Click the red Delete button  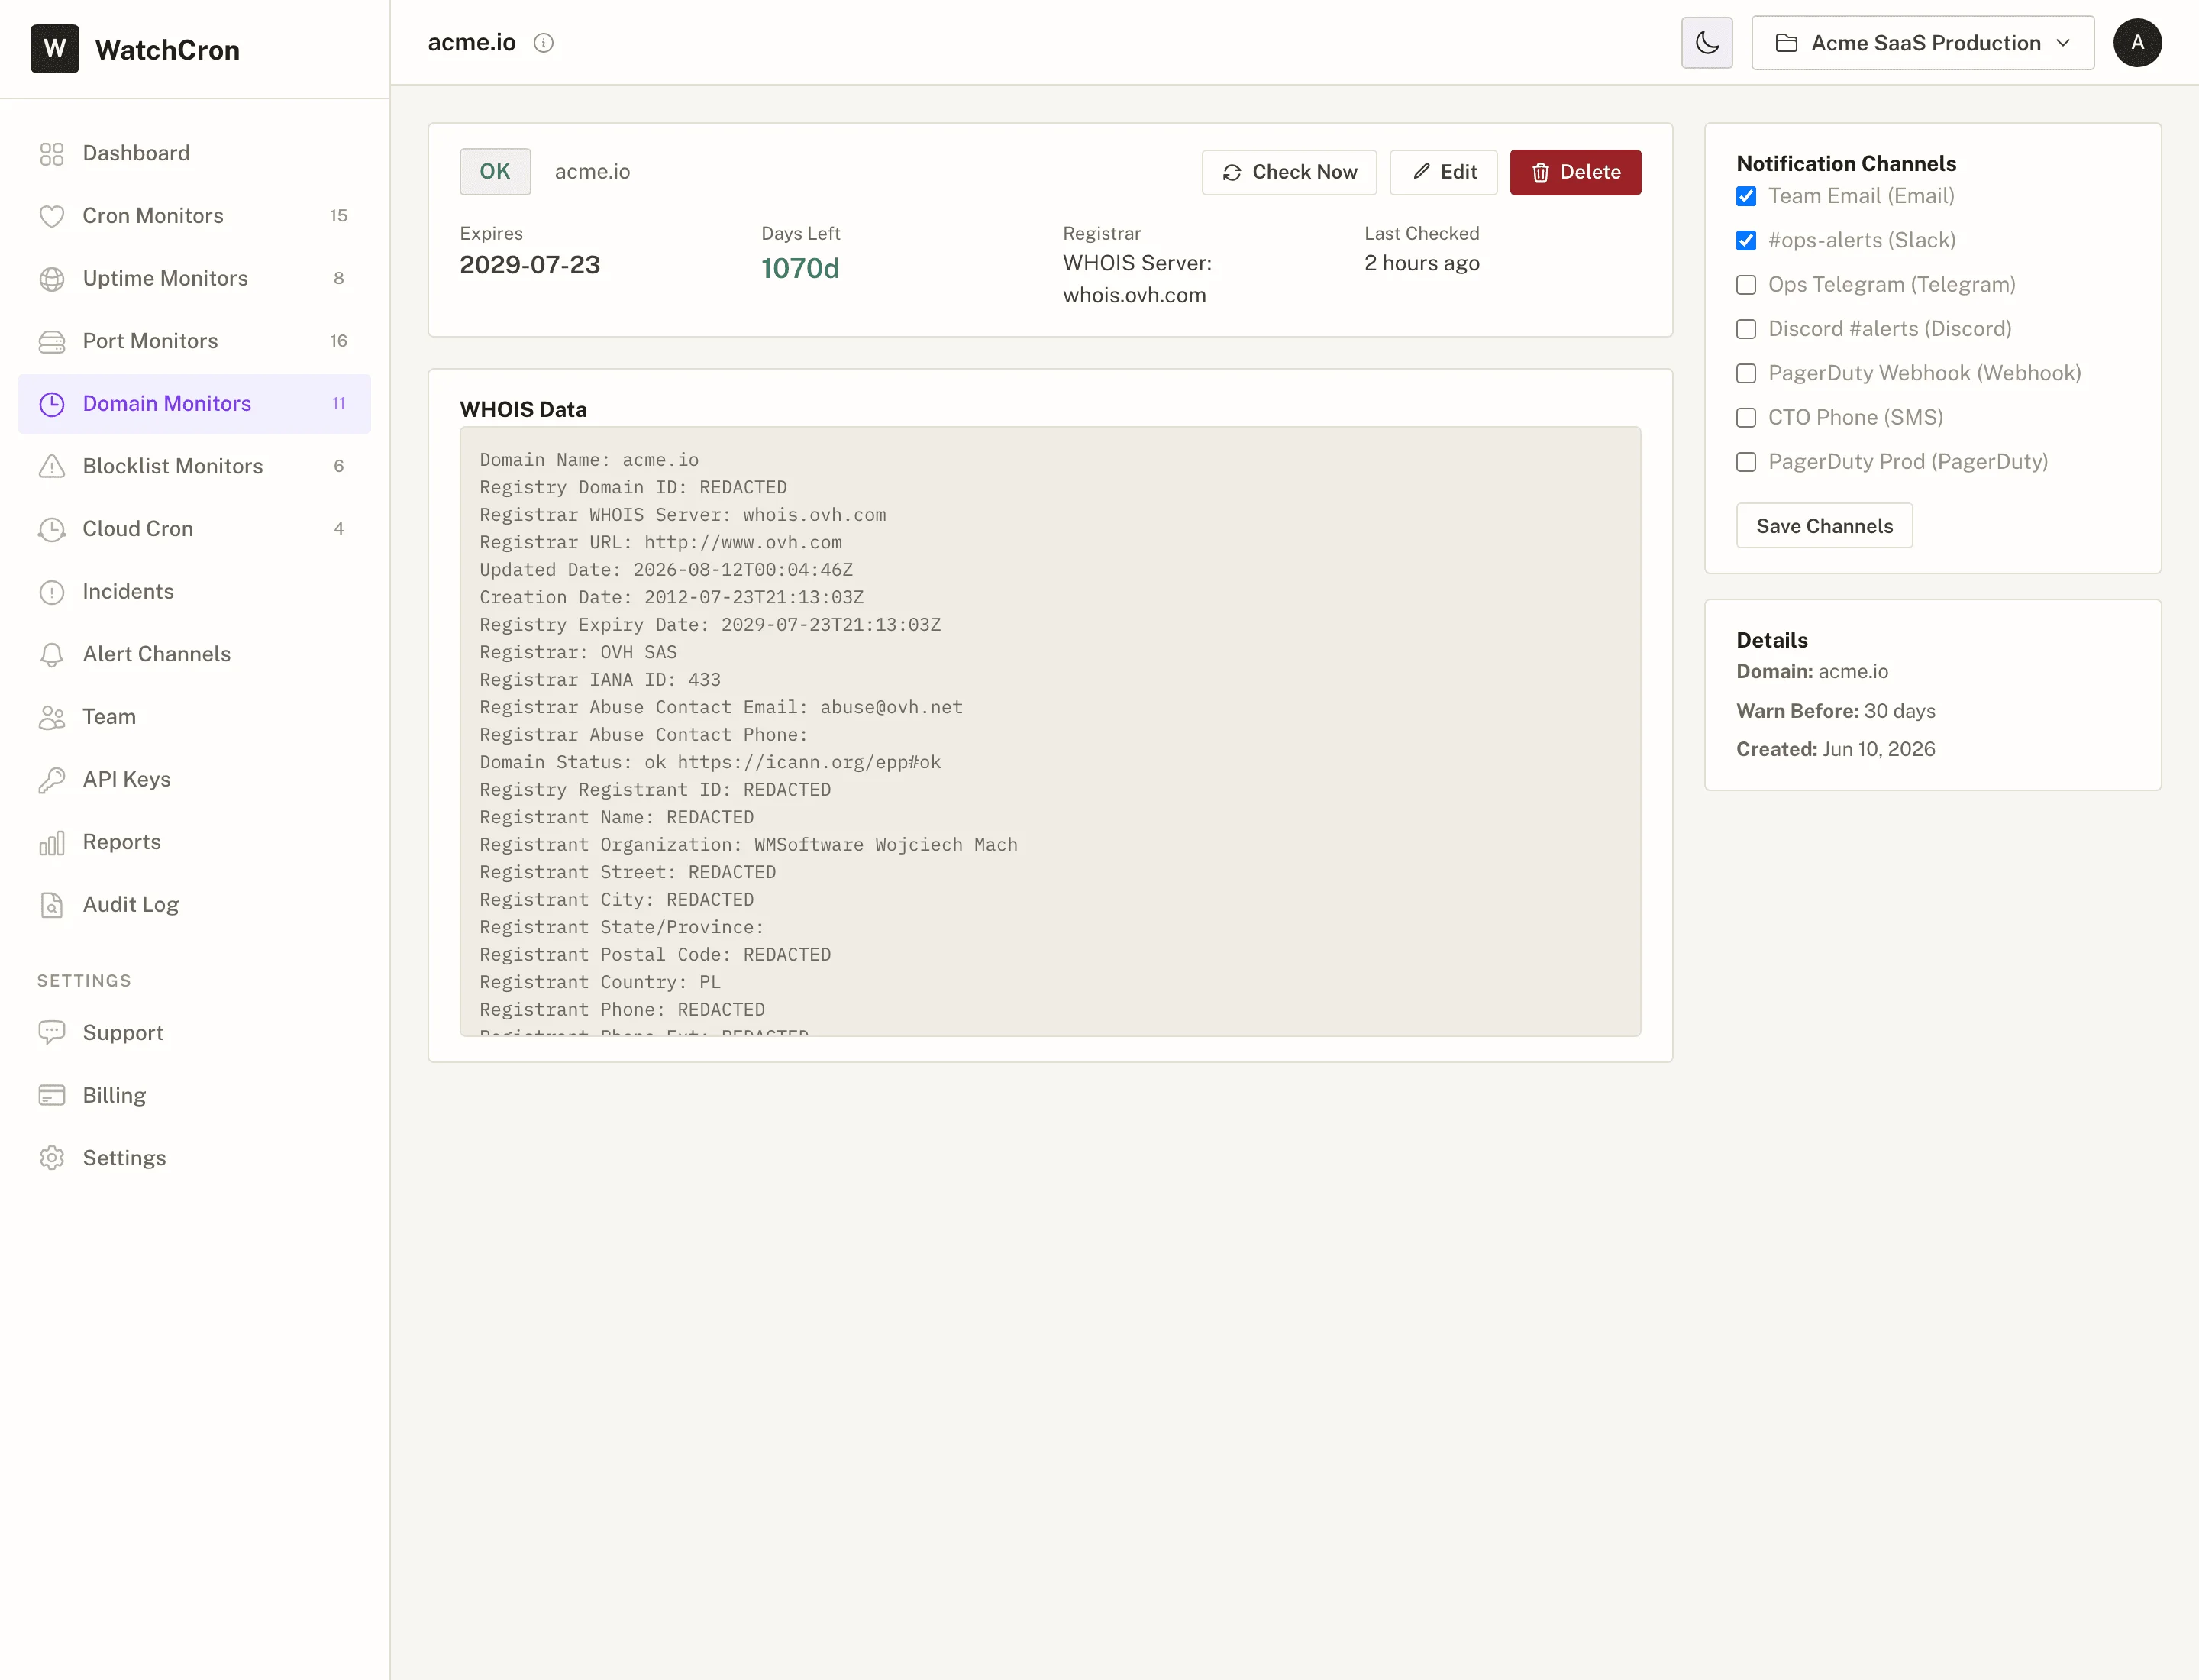pos(1575,172)
